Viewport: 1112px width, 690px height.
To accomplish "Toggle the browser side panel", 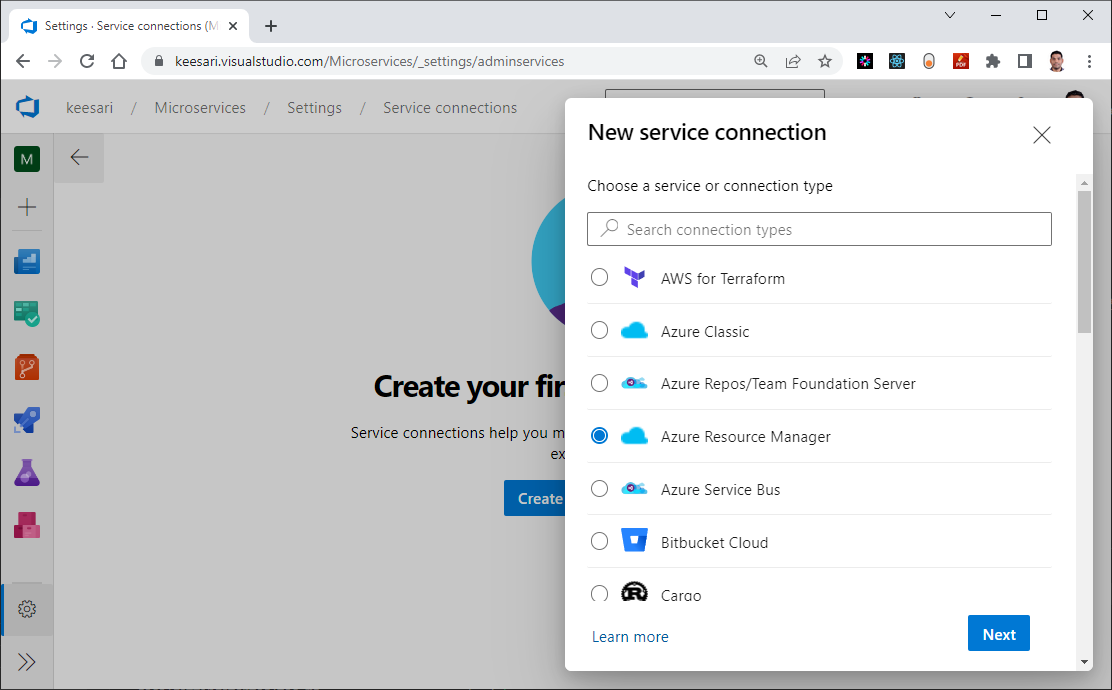I will (1025, 61).
